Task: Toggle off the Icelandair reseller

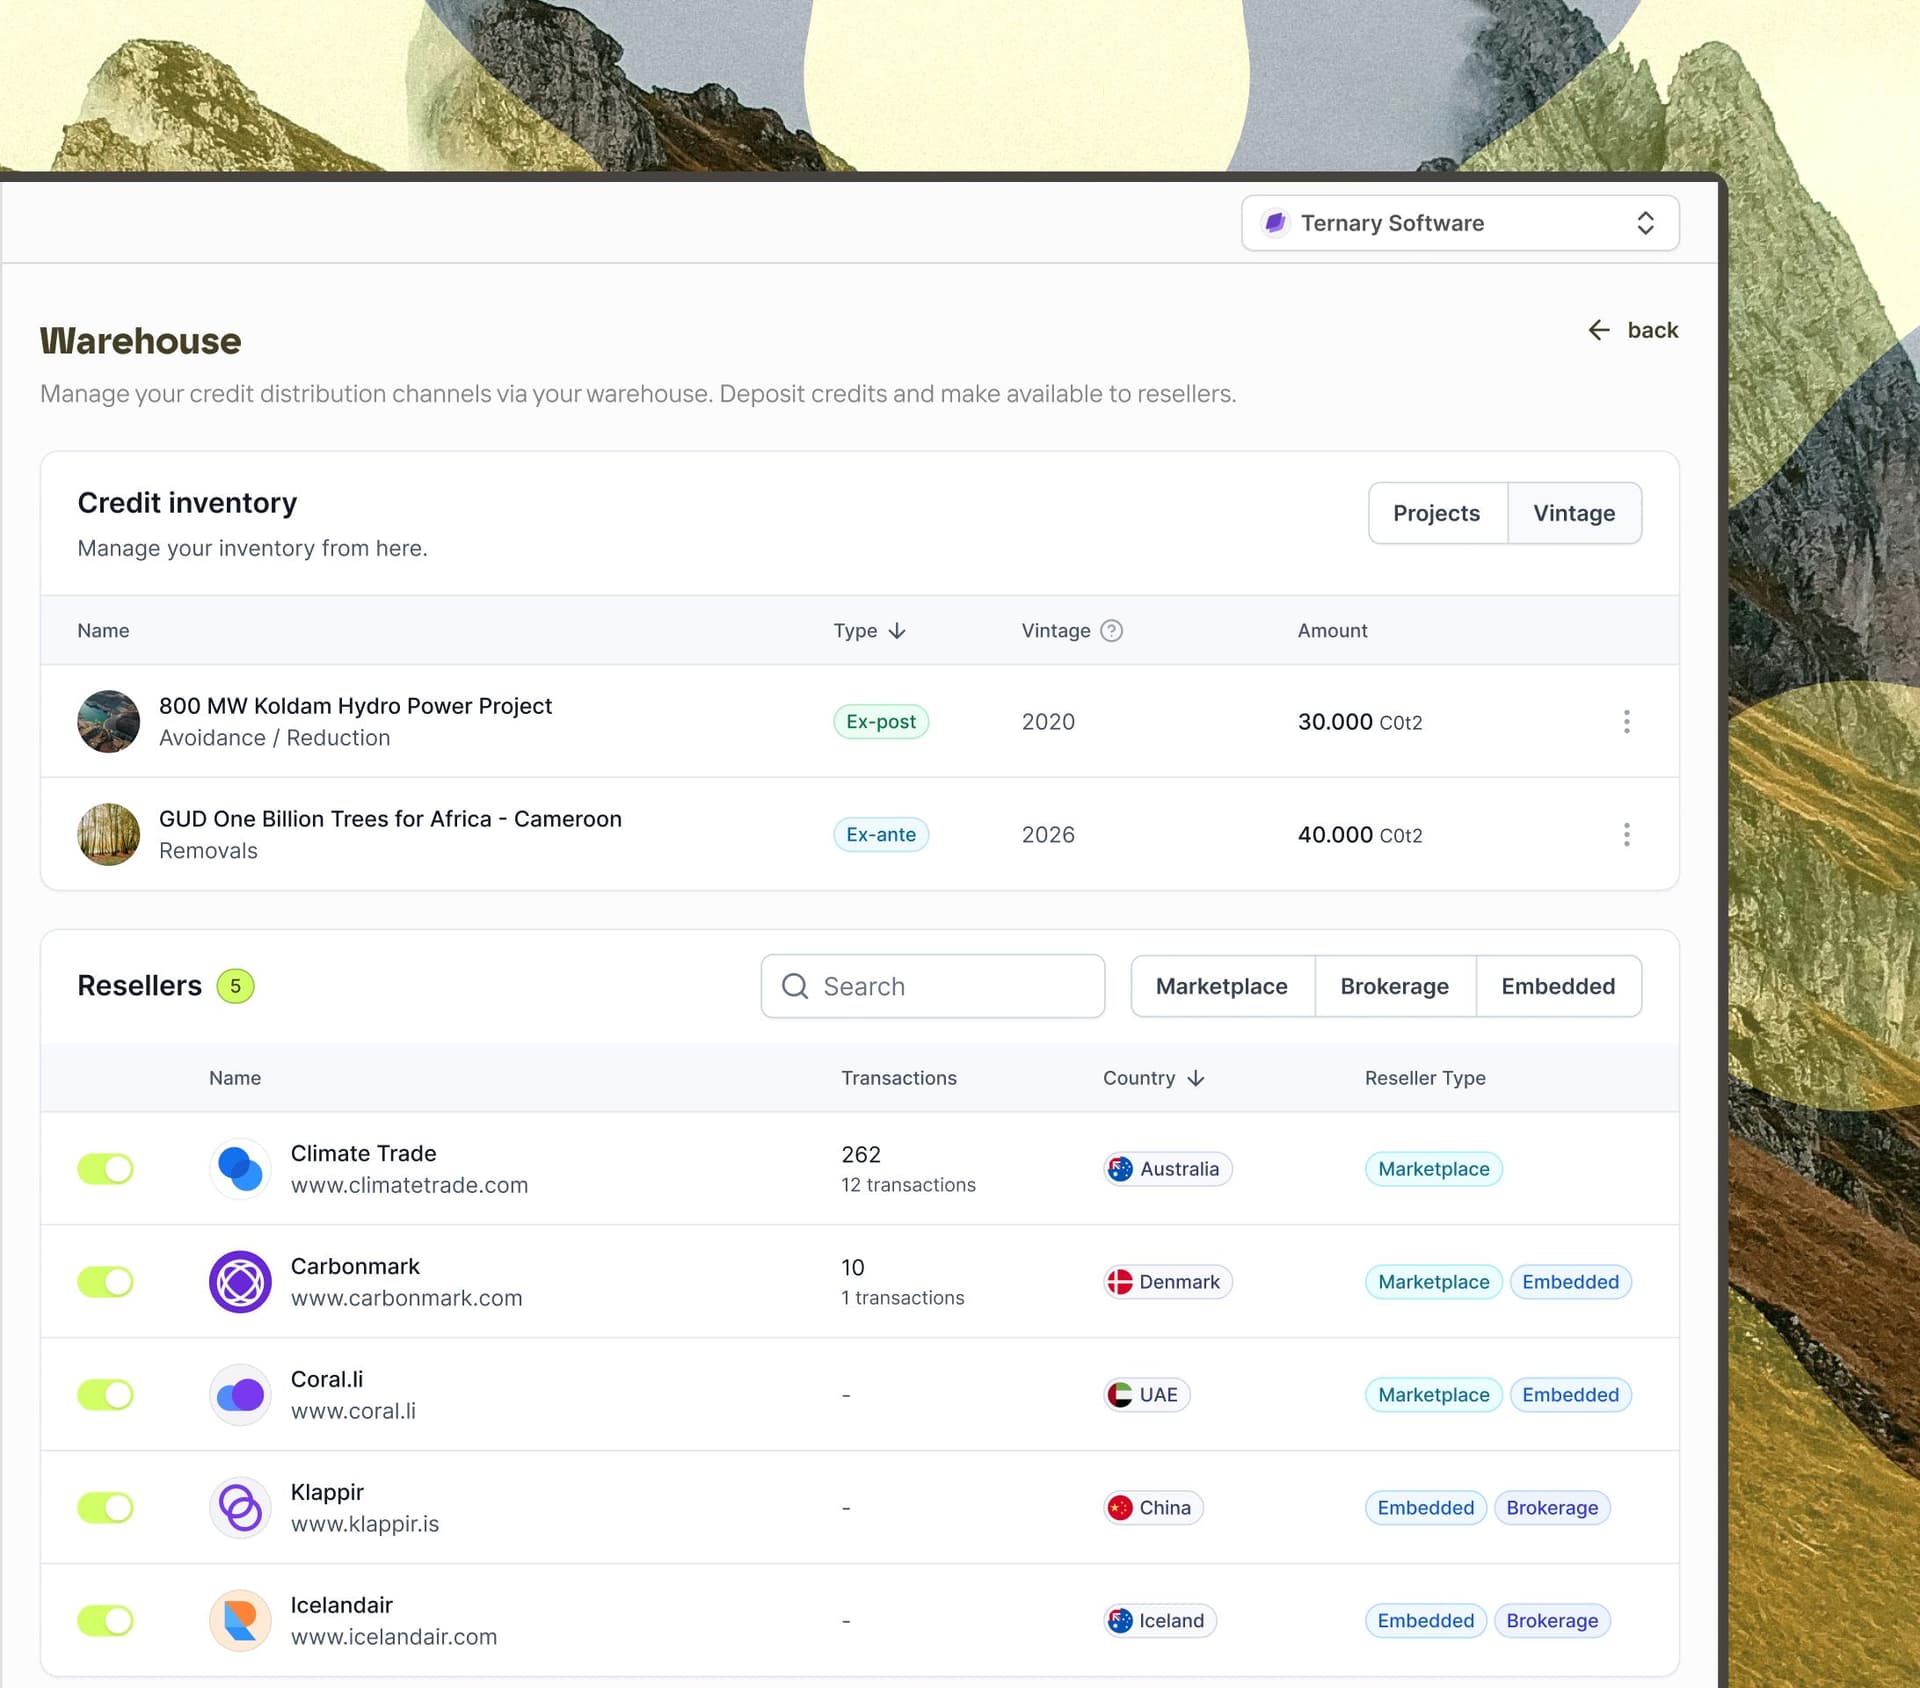Action: pyautogui.click(x=106, y=1620)
